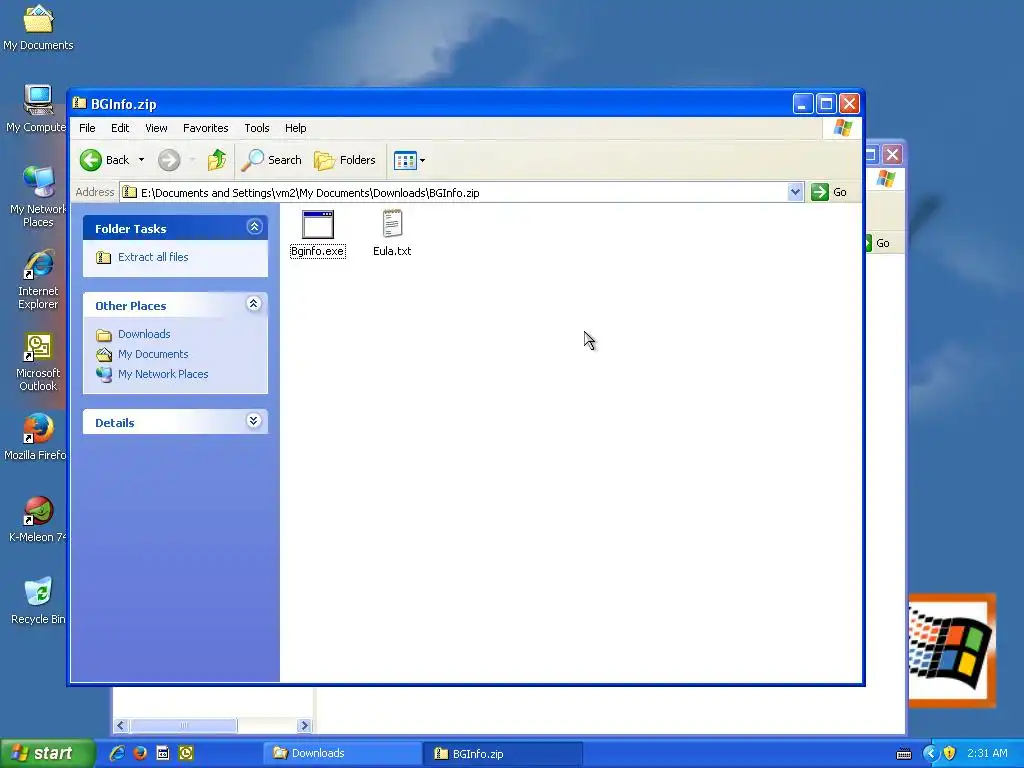Screen dimensions: 1024x768
Task: Click the BGInfo.zip title bar icon
Action: click(80, 103)
